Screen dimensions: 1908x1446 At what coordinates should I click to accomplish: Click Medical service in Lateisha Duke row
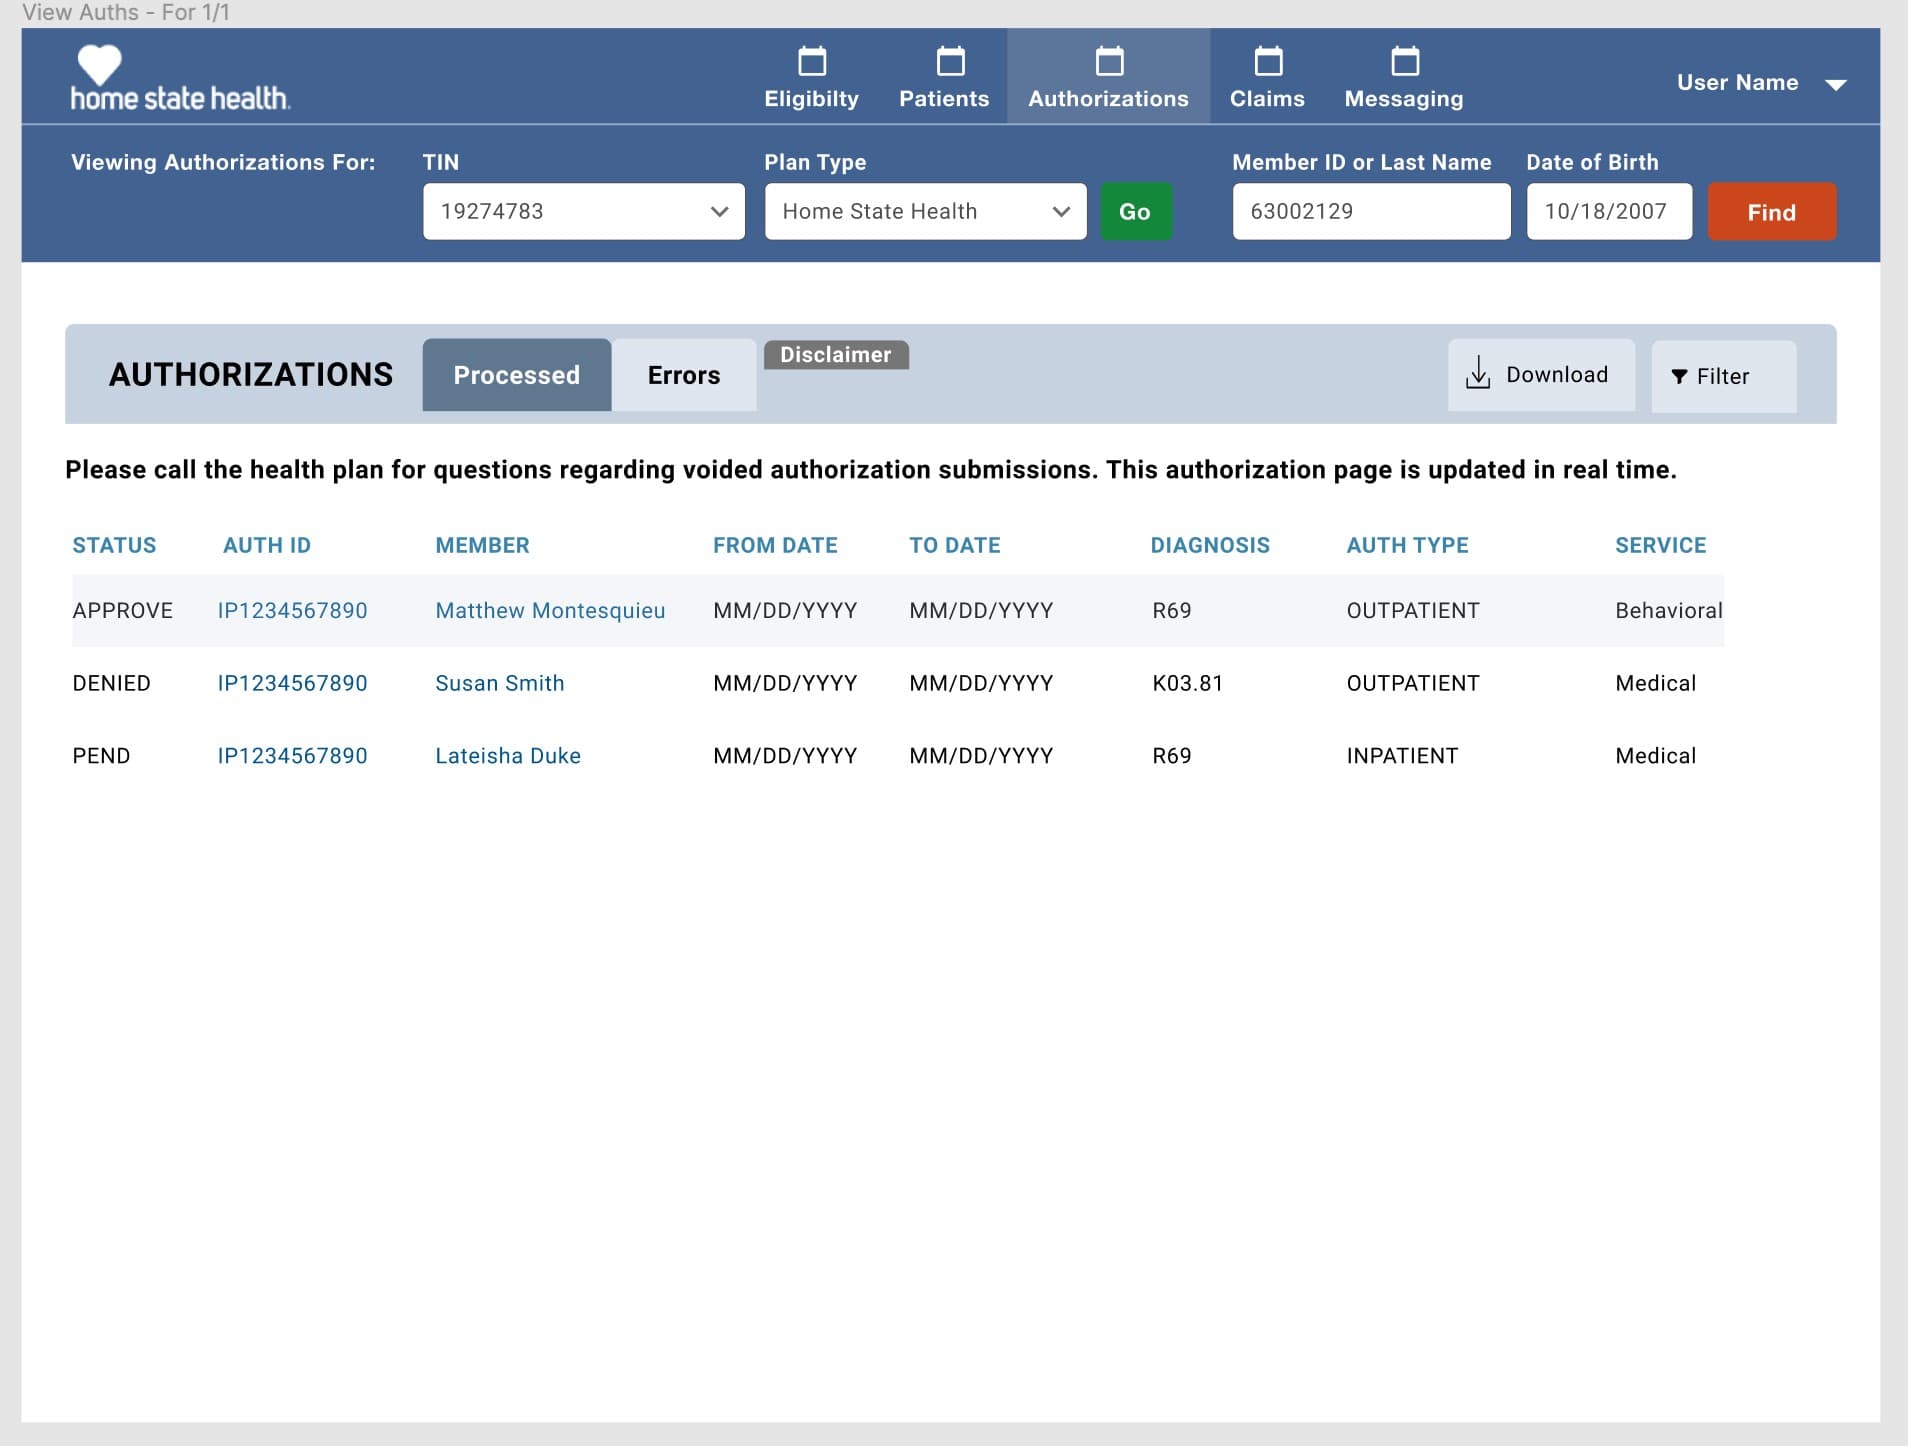pos(1656,756)
